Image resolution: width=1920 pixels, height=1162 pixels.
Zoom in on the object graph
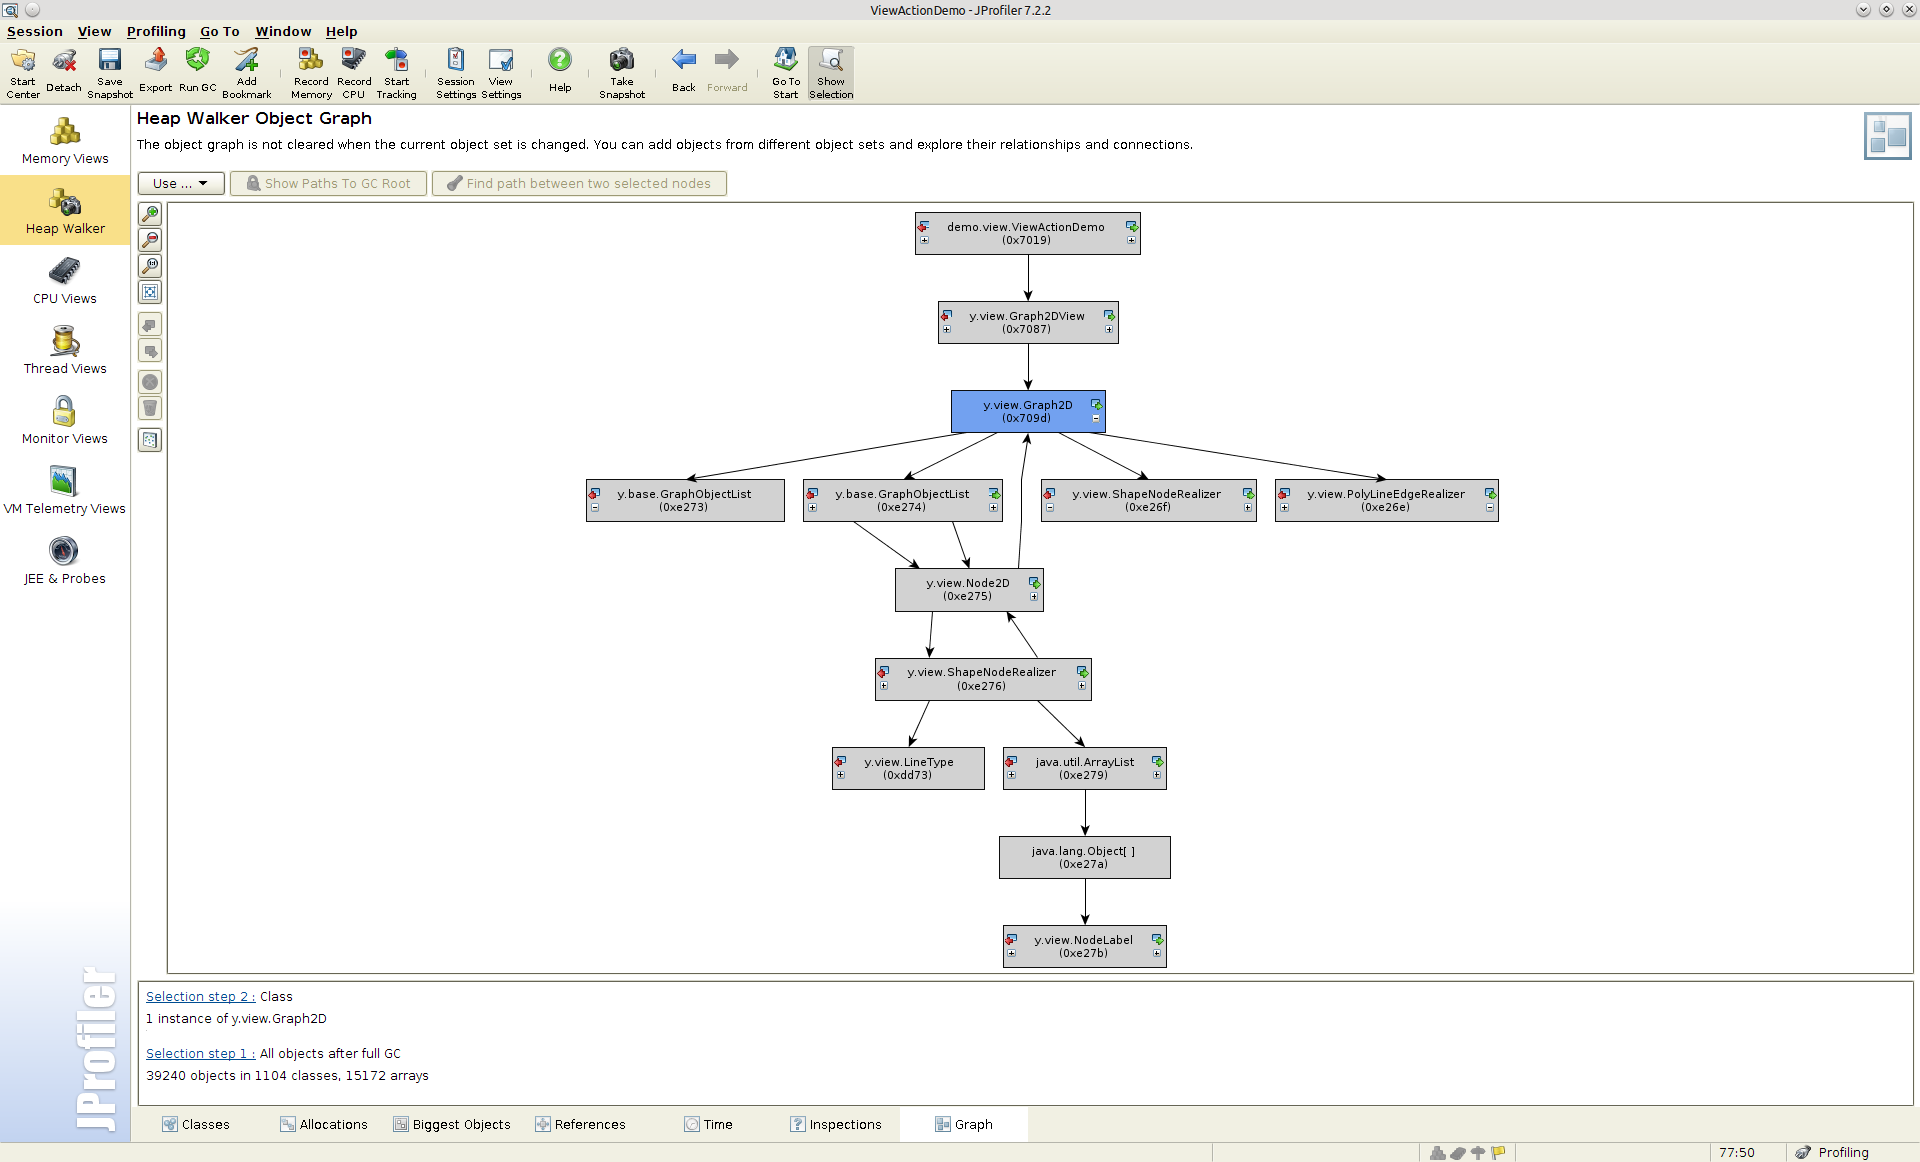150,214
